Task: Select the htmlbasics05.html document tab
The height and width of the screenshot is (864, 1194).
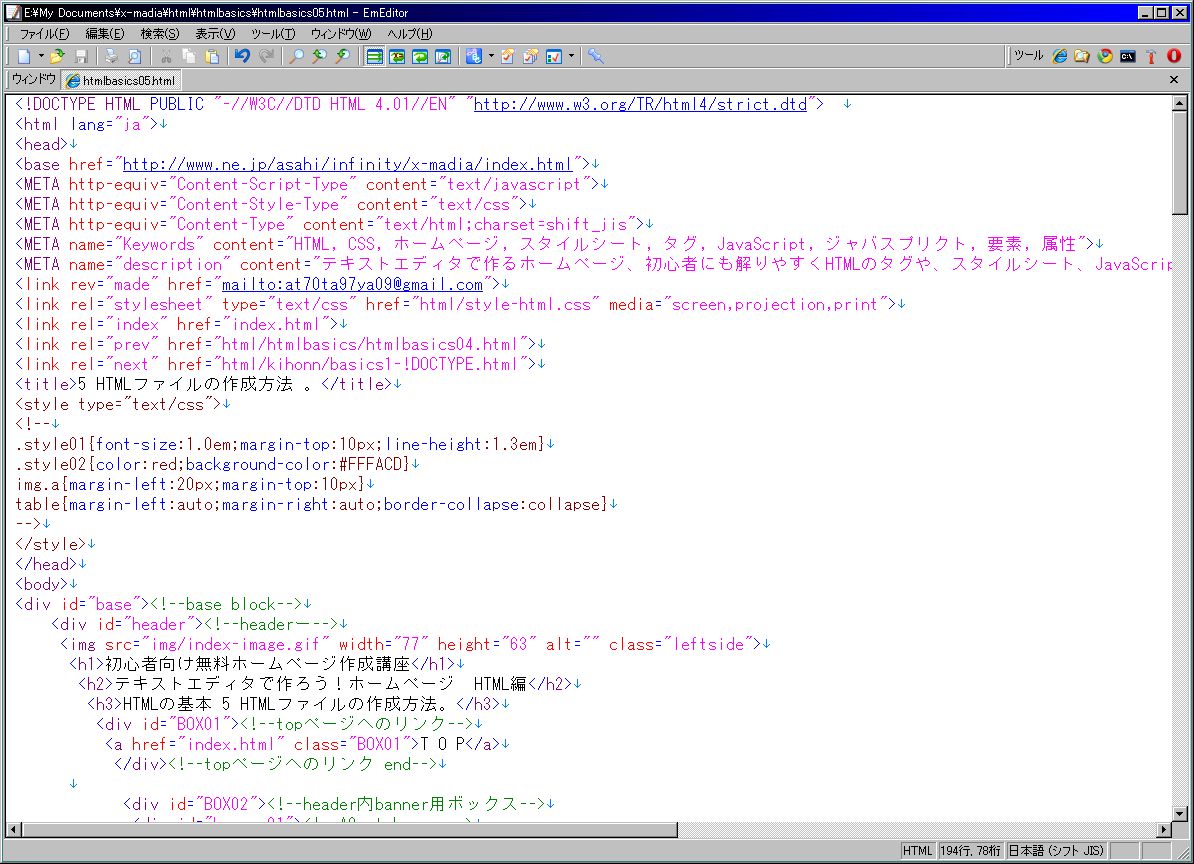Action: (x=122, y=81)
